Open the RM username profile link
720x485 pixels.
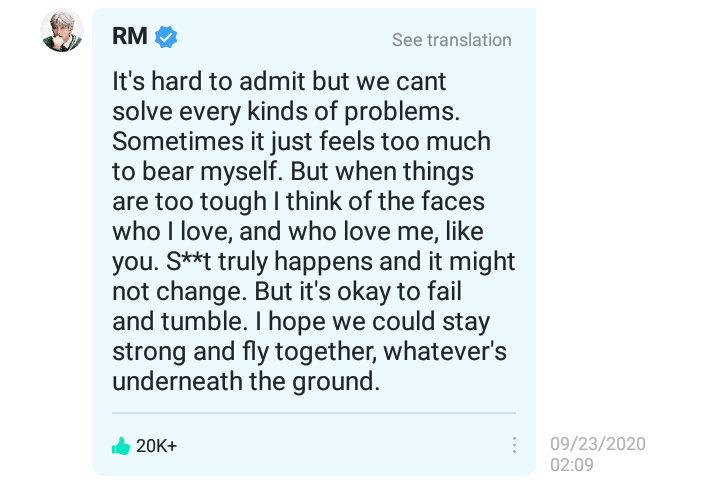129,36
